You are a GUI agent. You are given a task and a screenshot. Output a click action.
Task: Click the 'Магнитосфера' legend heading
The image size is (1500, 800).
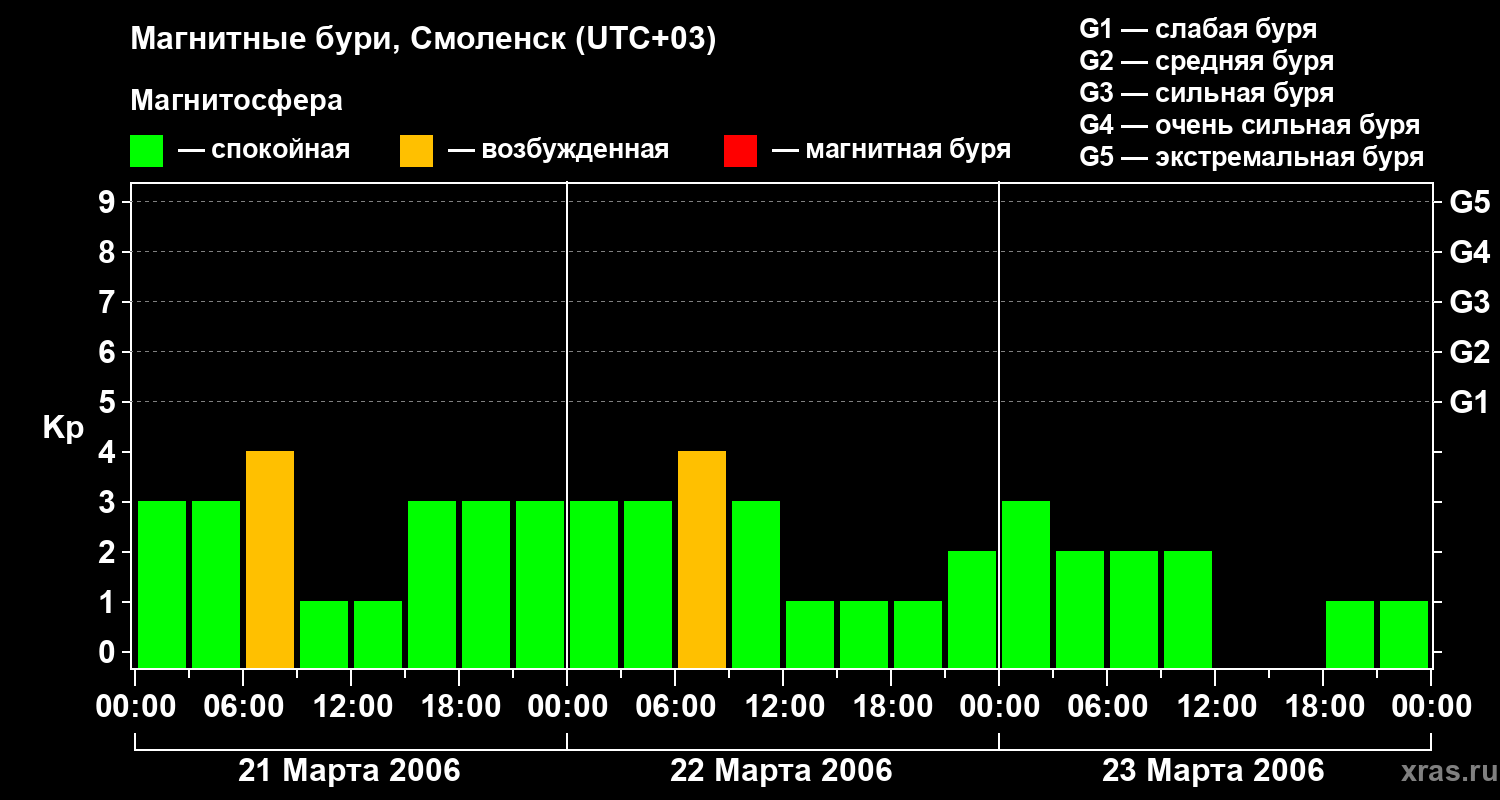coord(237,101)
